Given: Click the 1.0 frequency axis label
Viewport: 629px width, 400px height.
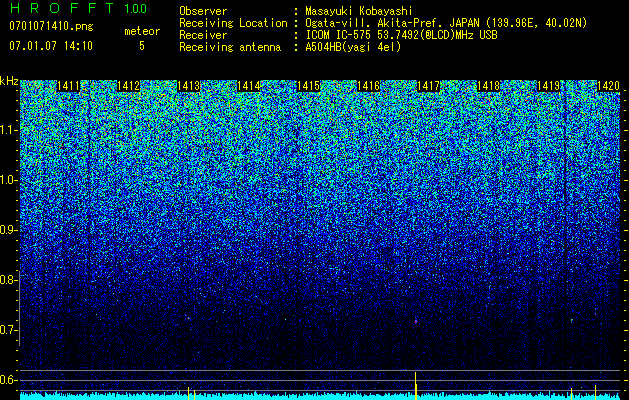Looking at the screenshot, I should (x=6, y=180).
